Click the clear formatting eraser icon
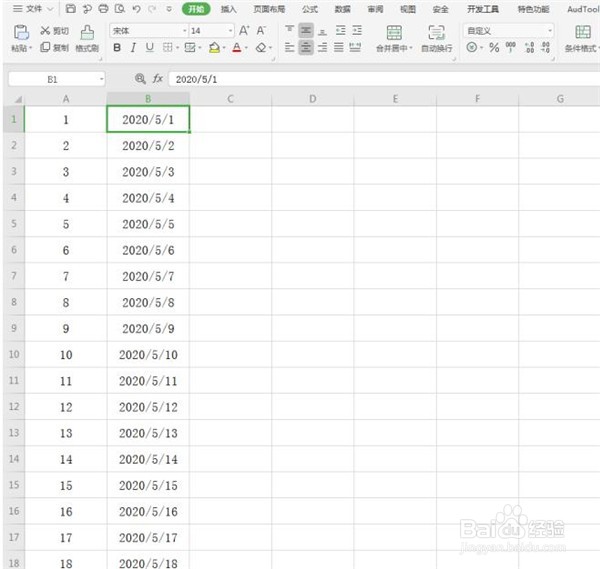Viewport: 600px width, 569px height. [x=261, y=47]
